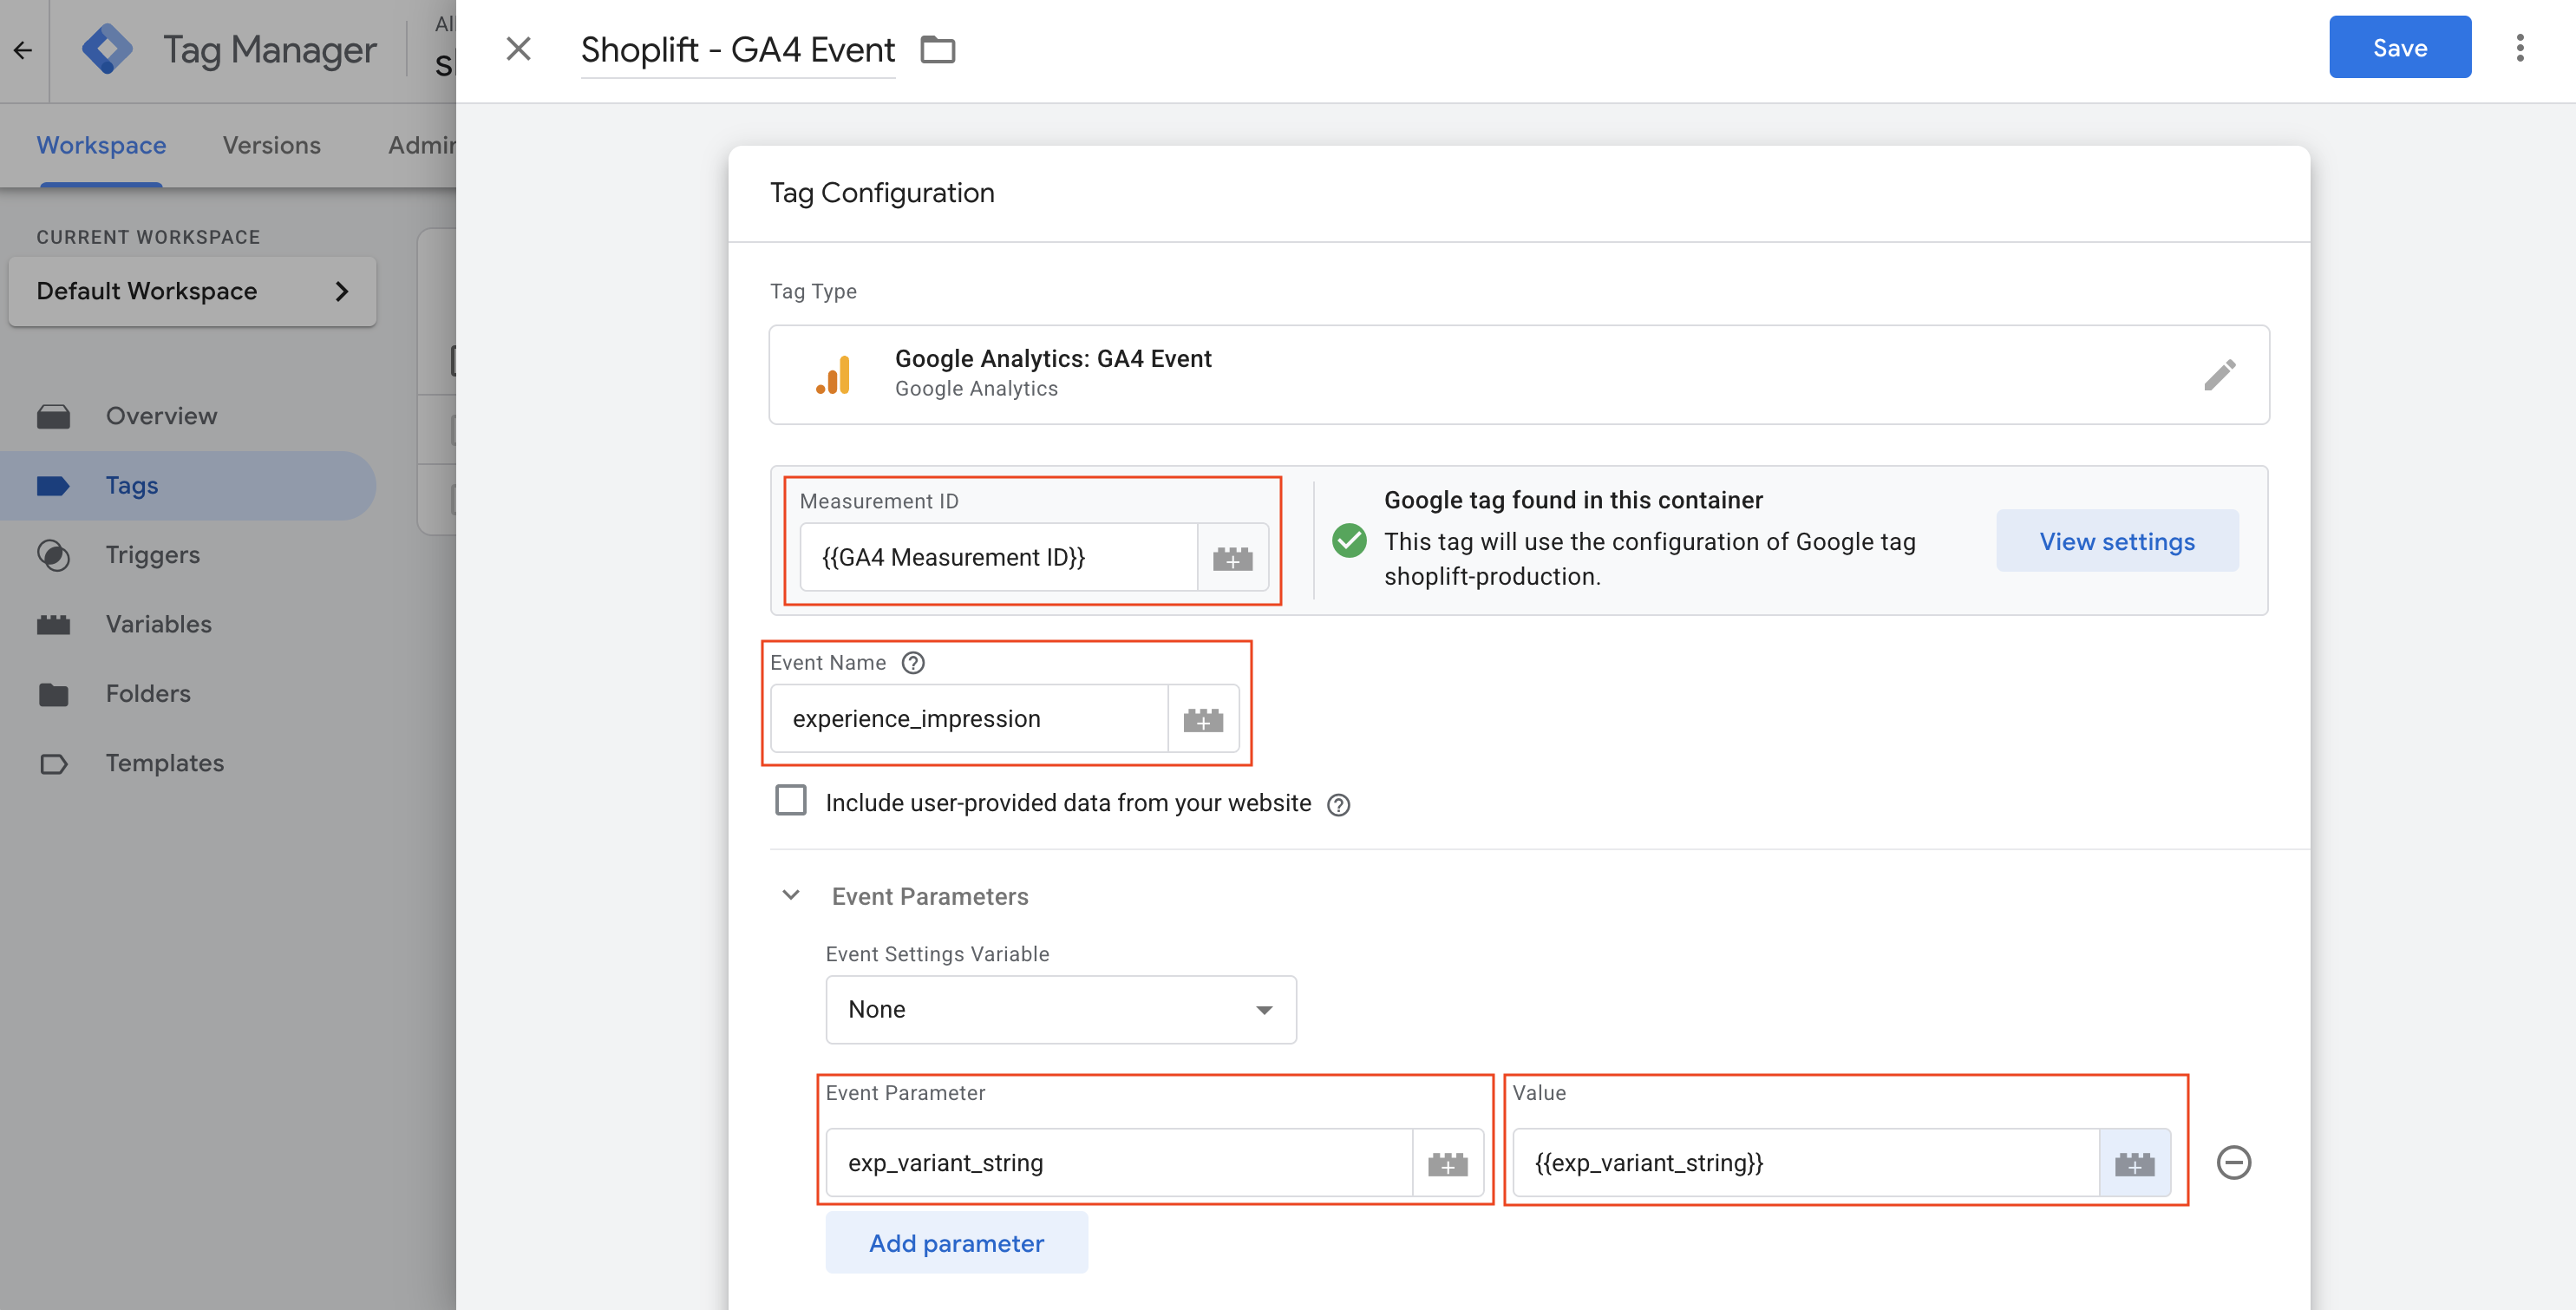2576x1310 pixels.
Task: Click View settings for the Google tag
Action: [2116, 541]
